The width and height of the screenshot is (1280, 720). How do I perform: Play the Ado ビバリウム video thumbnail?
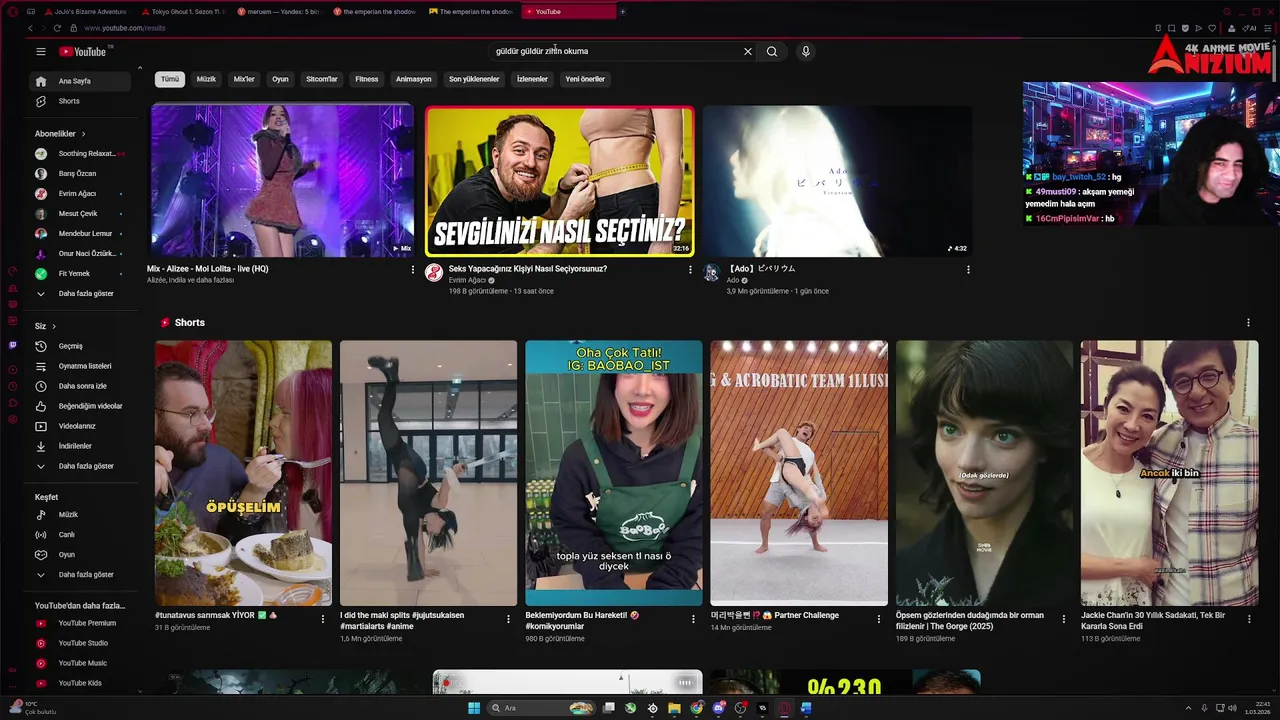point(837,181)
